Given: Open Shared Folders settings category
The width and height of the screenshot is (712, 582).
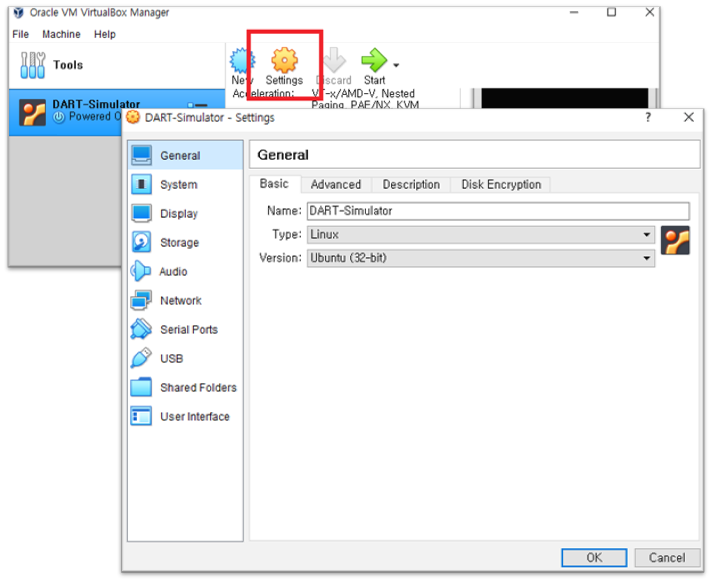Looking at the screenshot, I should click(198, 388).
